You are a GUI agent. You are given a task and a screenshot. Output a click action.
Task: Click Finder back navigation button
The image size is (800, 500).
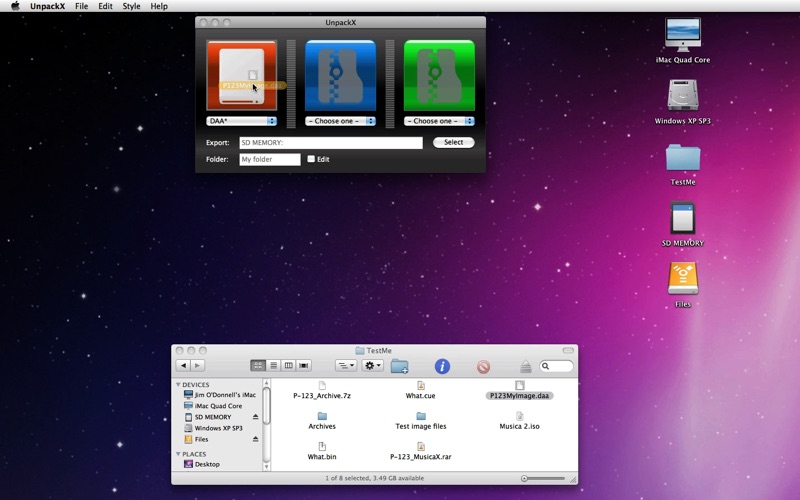183,365
